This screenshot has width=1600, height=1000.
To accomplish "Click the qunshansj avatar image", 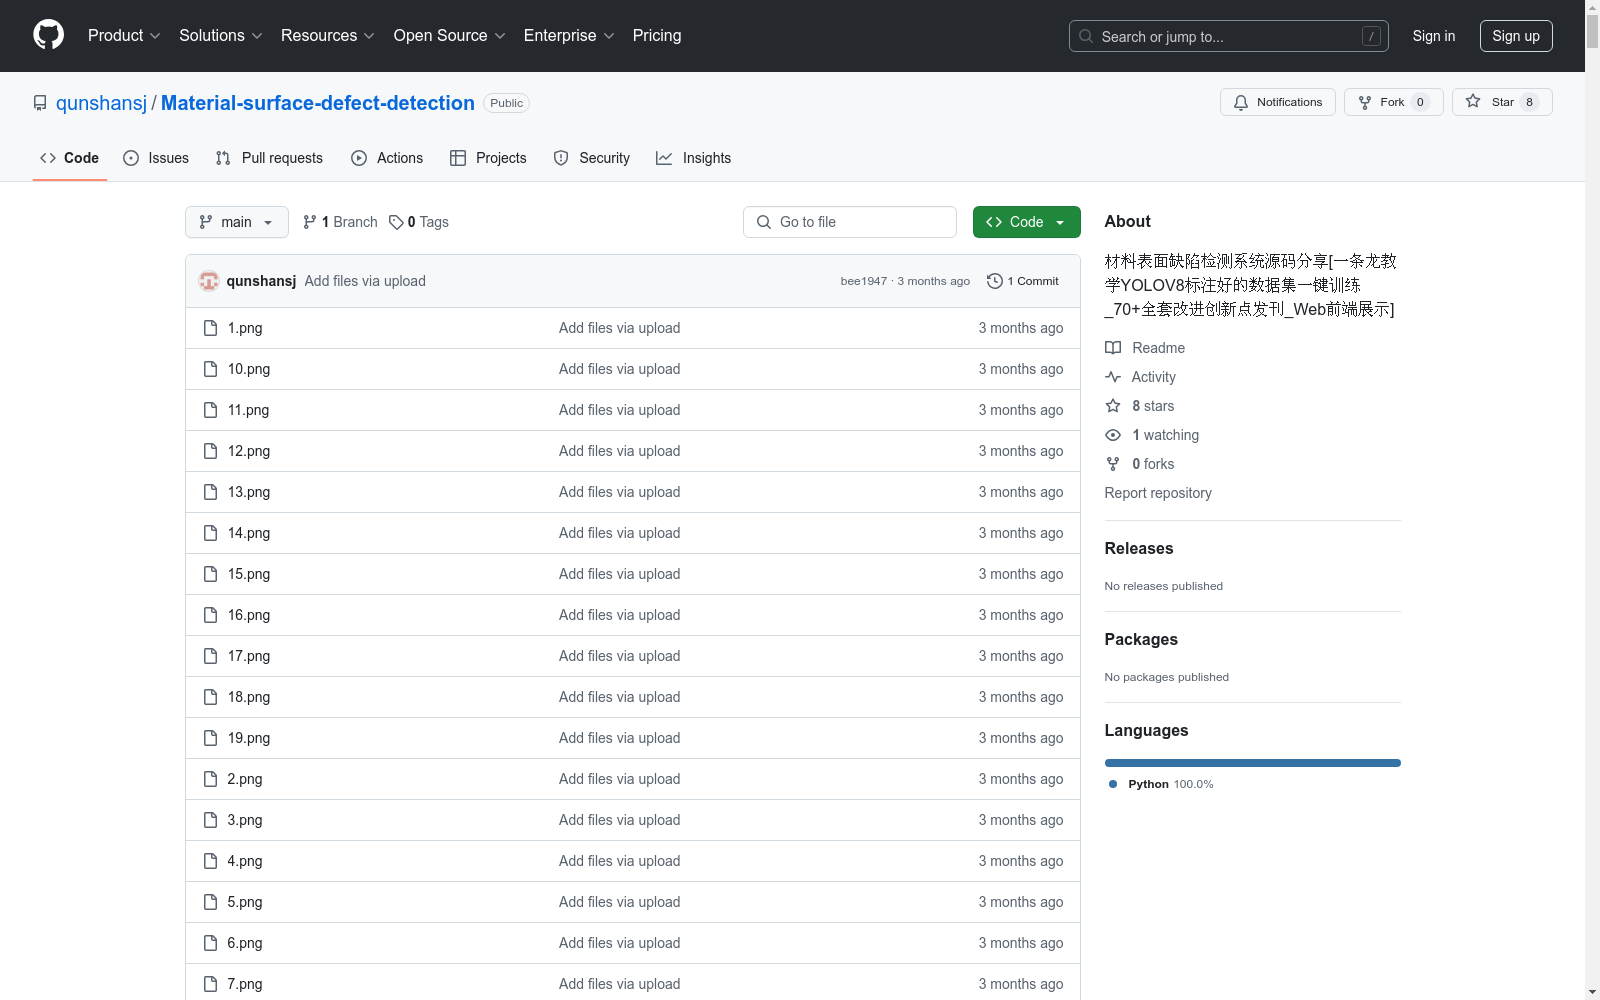I will click(209, 281).
